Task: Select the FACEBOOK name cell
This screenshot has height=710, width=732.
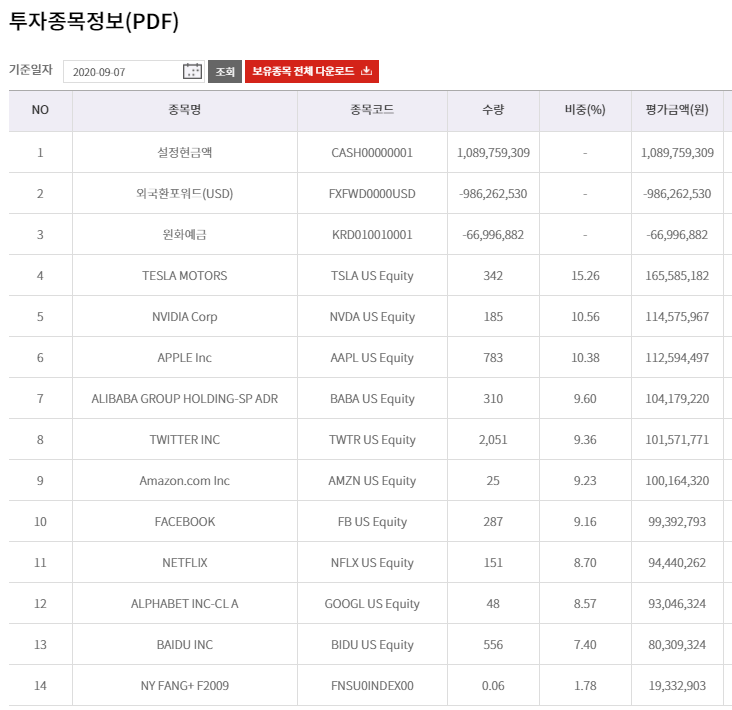Action: [185, 522]
